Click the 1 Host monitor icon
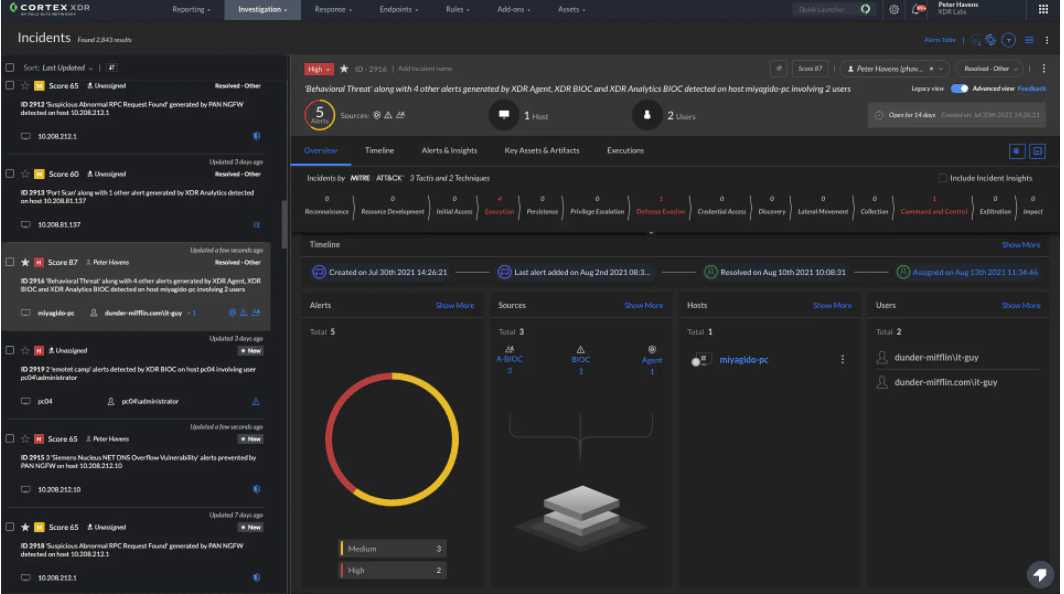The height and width of the screenshot is (594, 1064). (x=504, y=115)
